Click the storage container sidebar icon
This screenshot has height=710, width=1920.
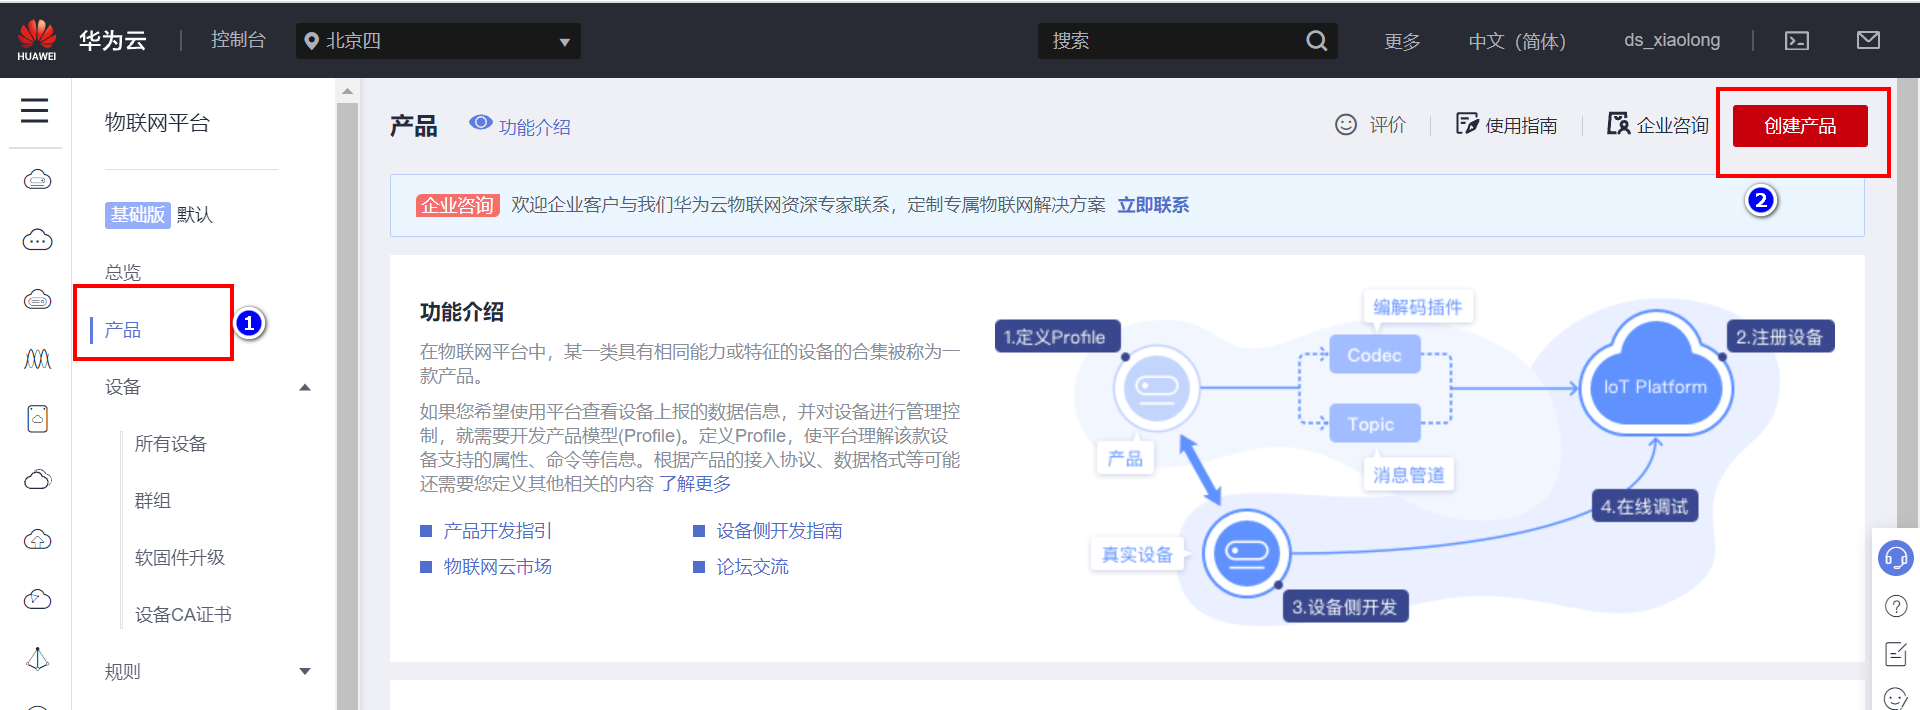tap(37, 419)
